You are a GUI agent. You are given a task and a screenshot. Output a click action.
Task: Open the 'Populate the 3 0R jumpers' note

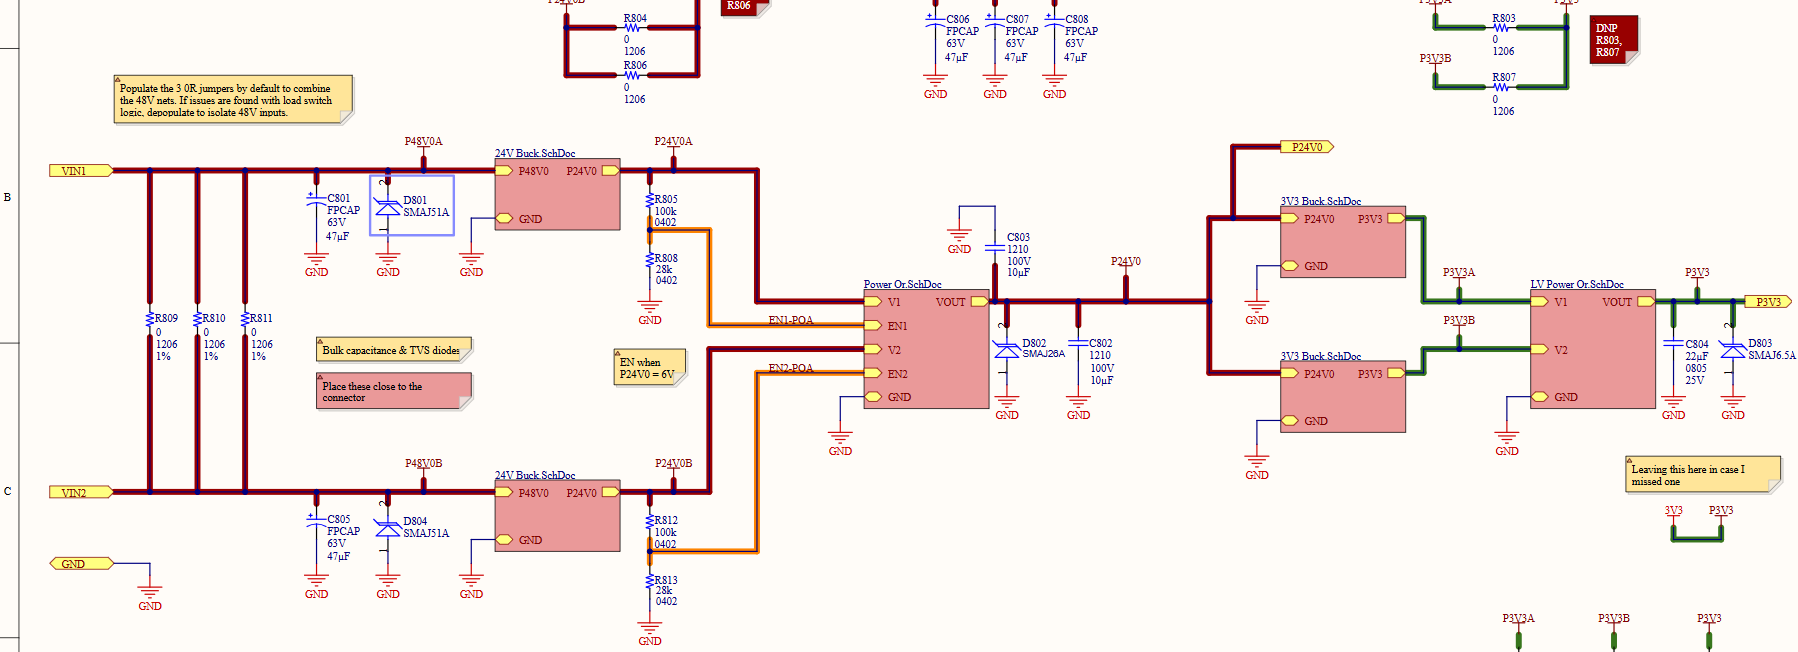click(x=233, y=100)
